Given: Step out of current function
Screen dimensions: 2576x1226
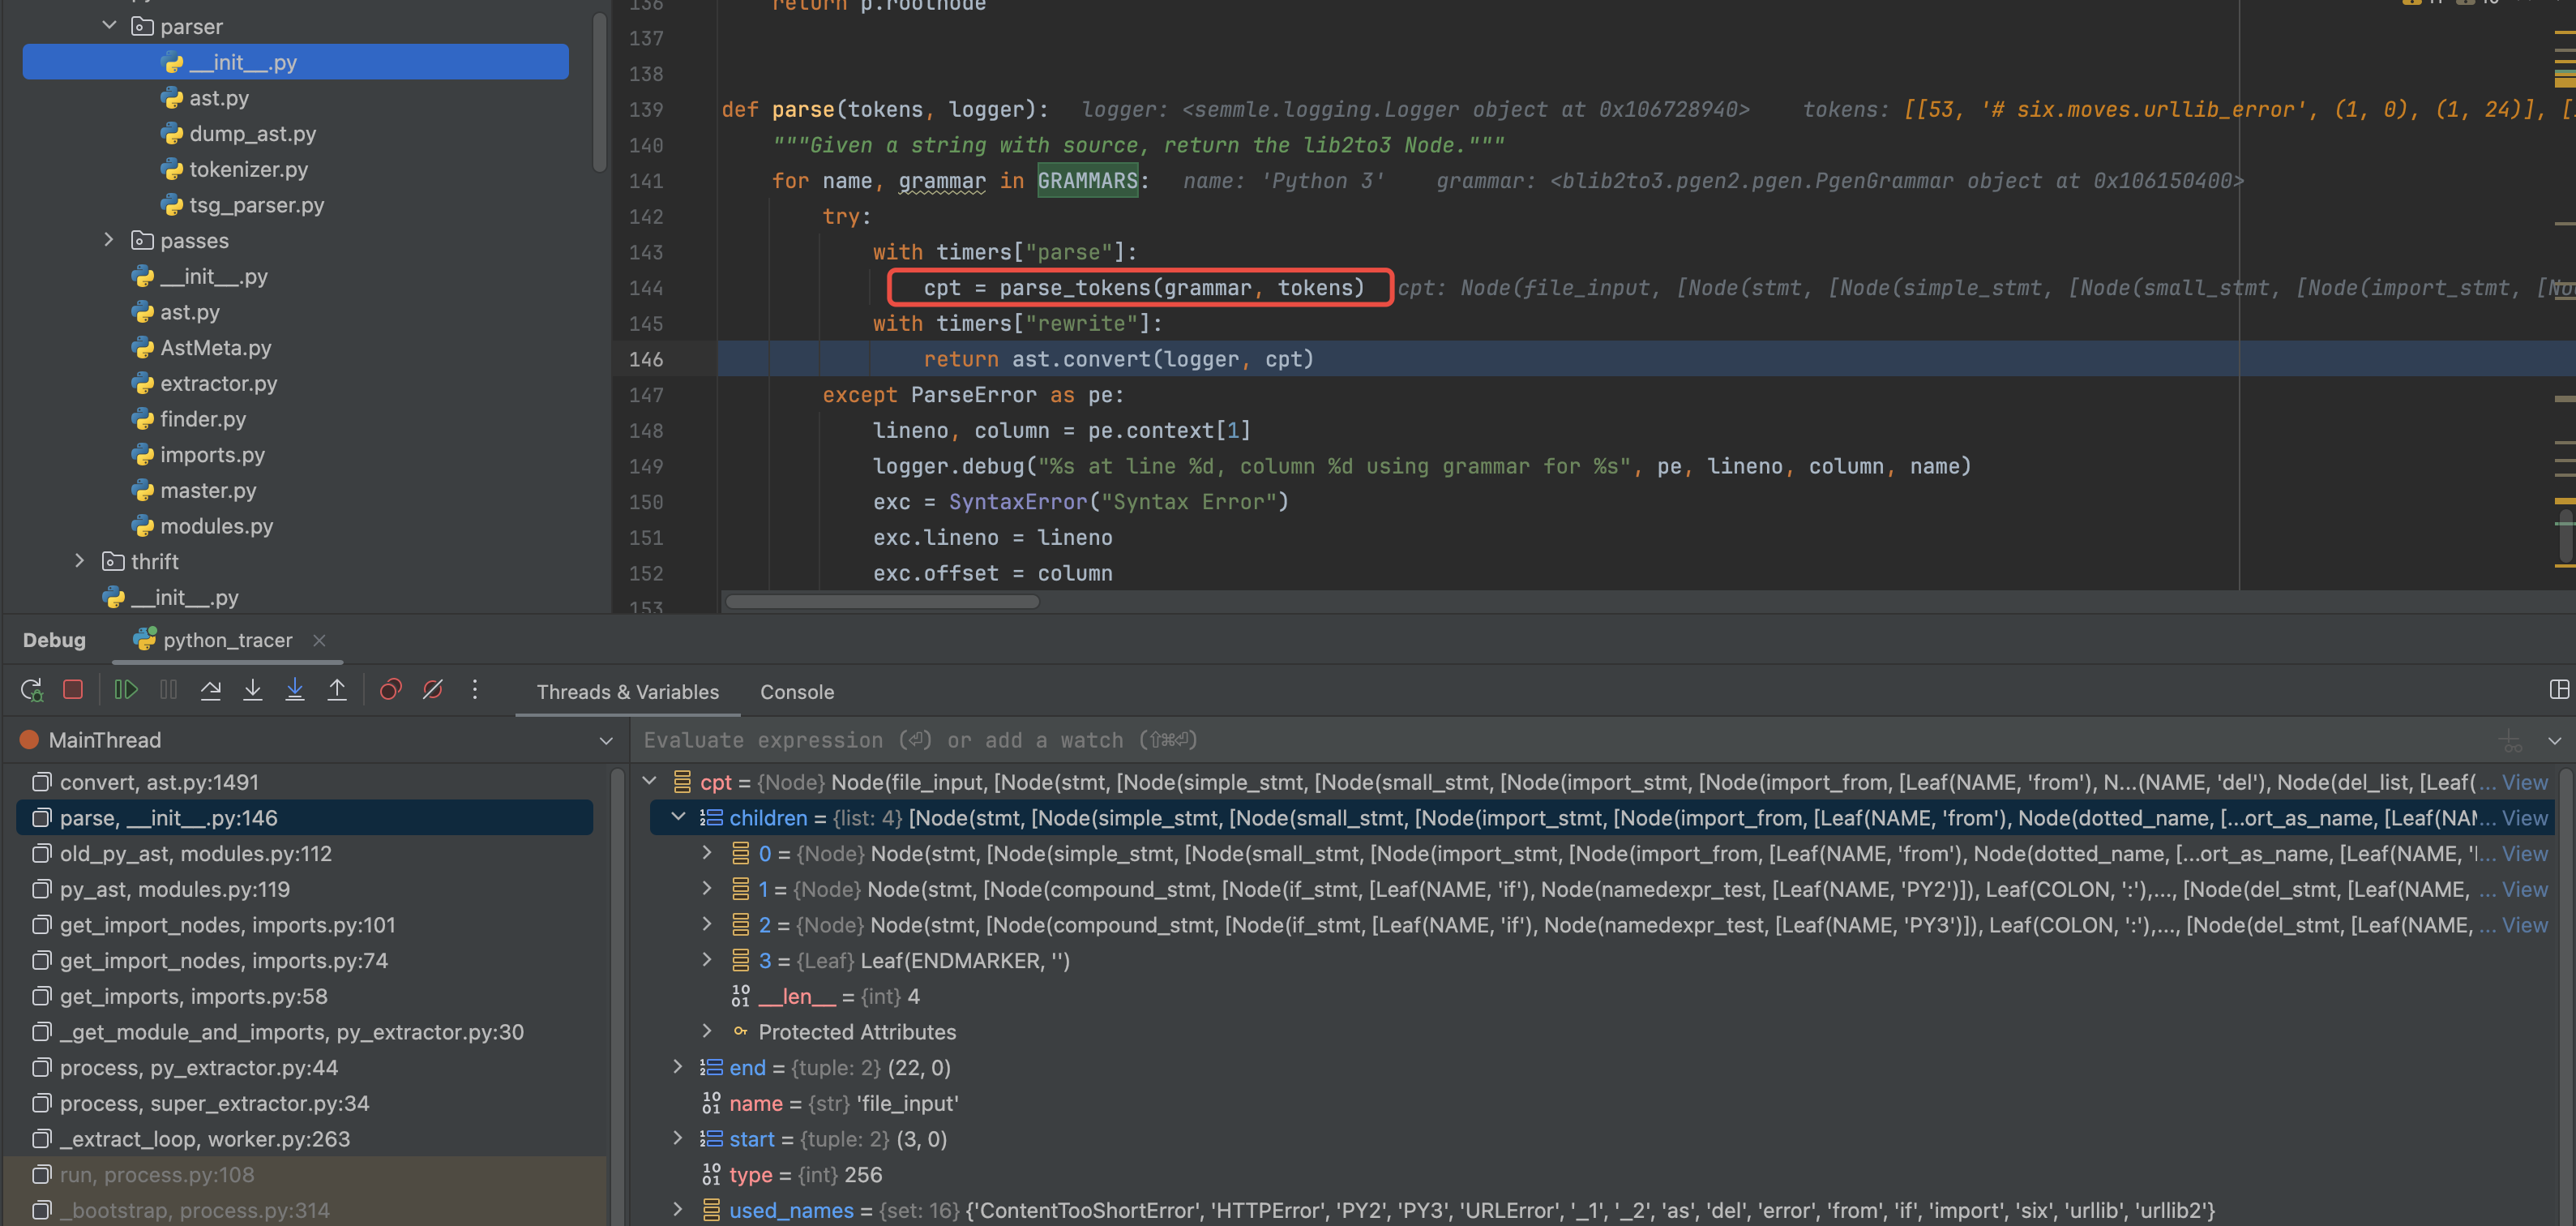Looking at the screenshot, I should coord(337,690).
